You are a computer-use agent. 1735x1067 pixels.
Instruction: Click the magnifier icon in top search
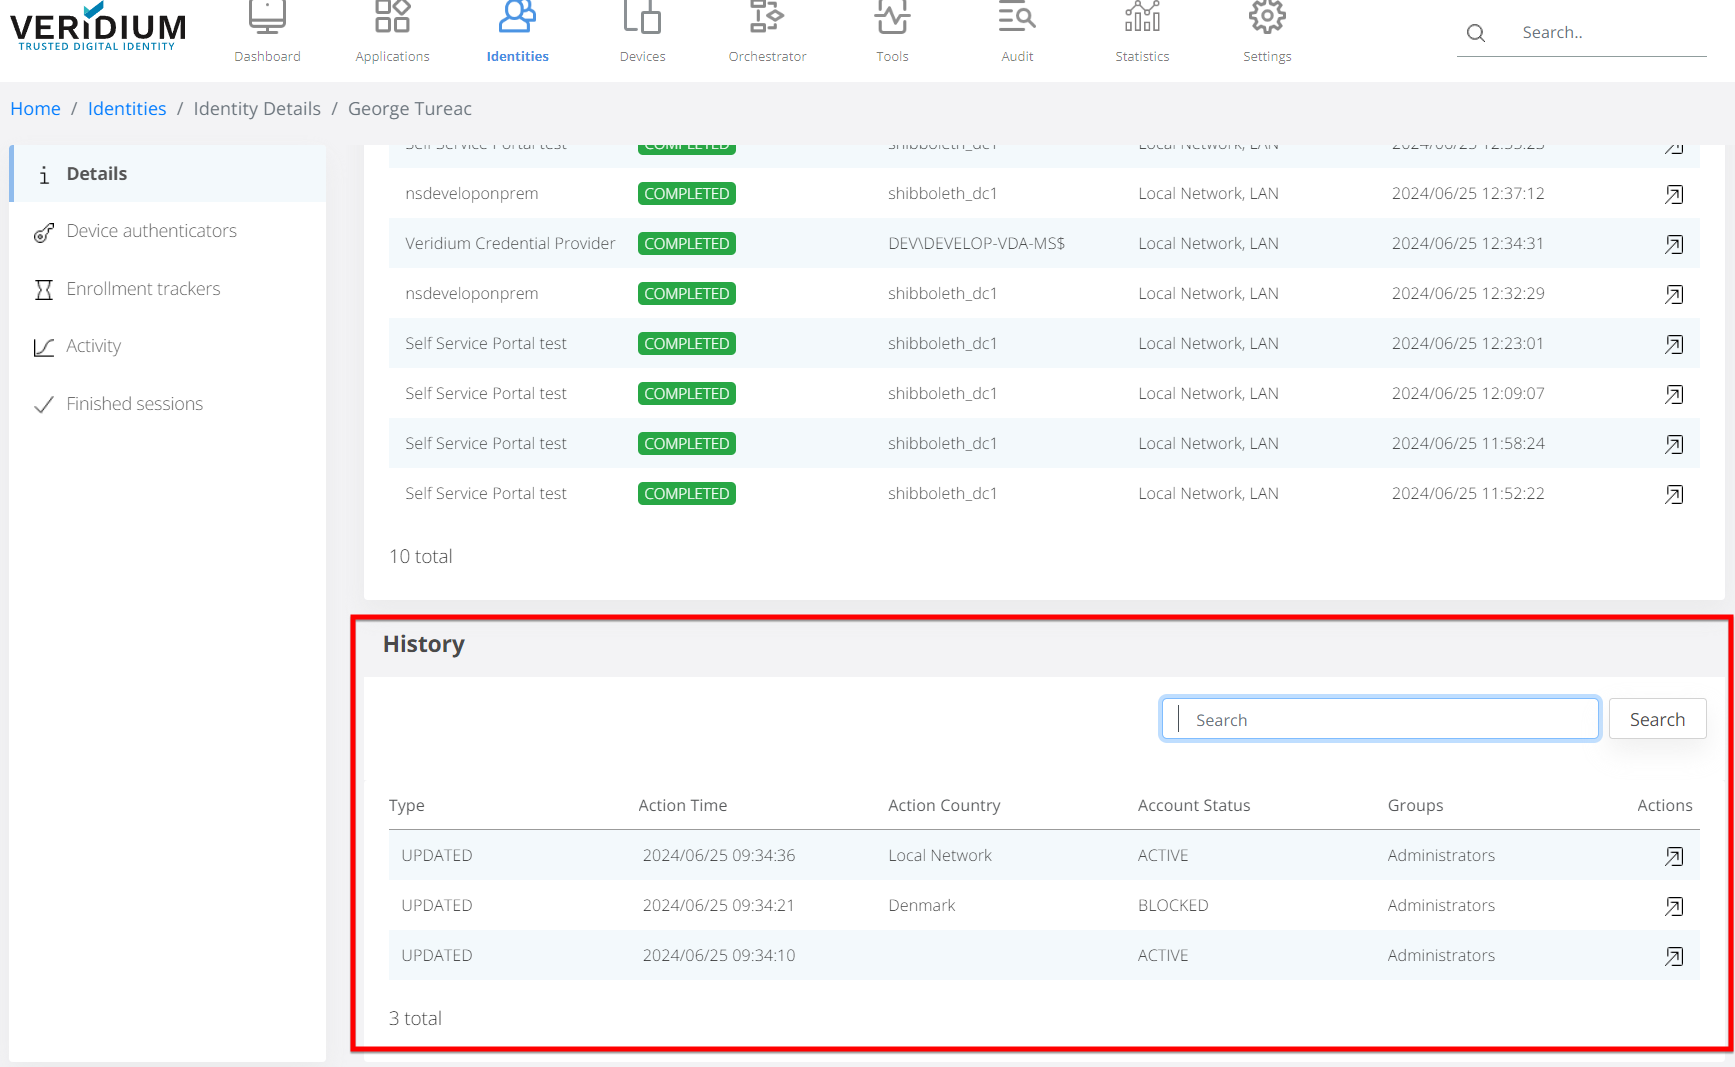tap(1476, 33)
